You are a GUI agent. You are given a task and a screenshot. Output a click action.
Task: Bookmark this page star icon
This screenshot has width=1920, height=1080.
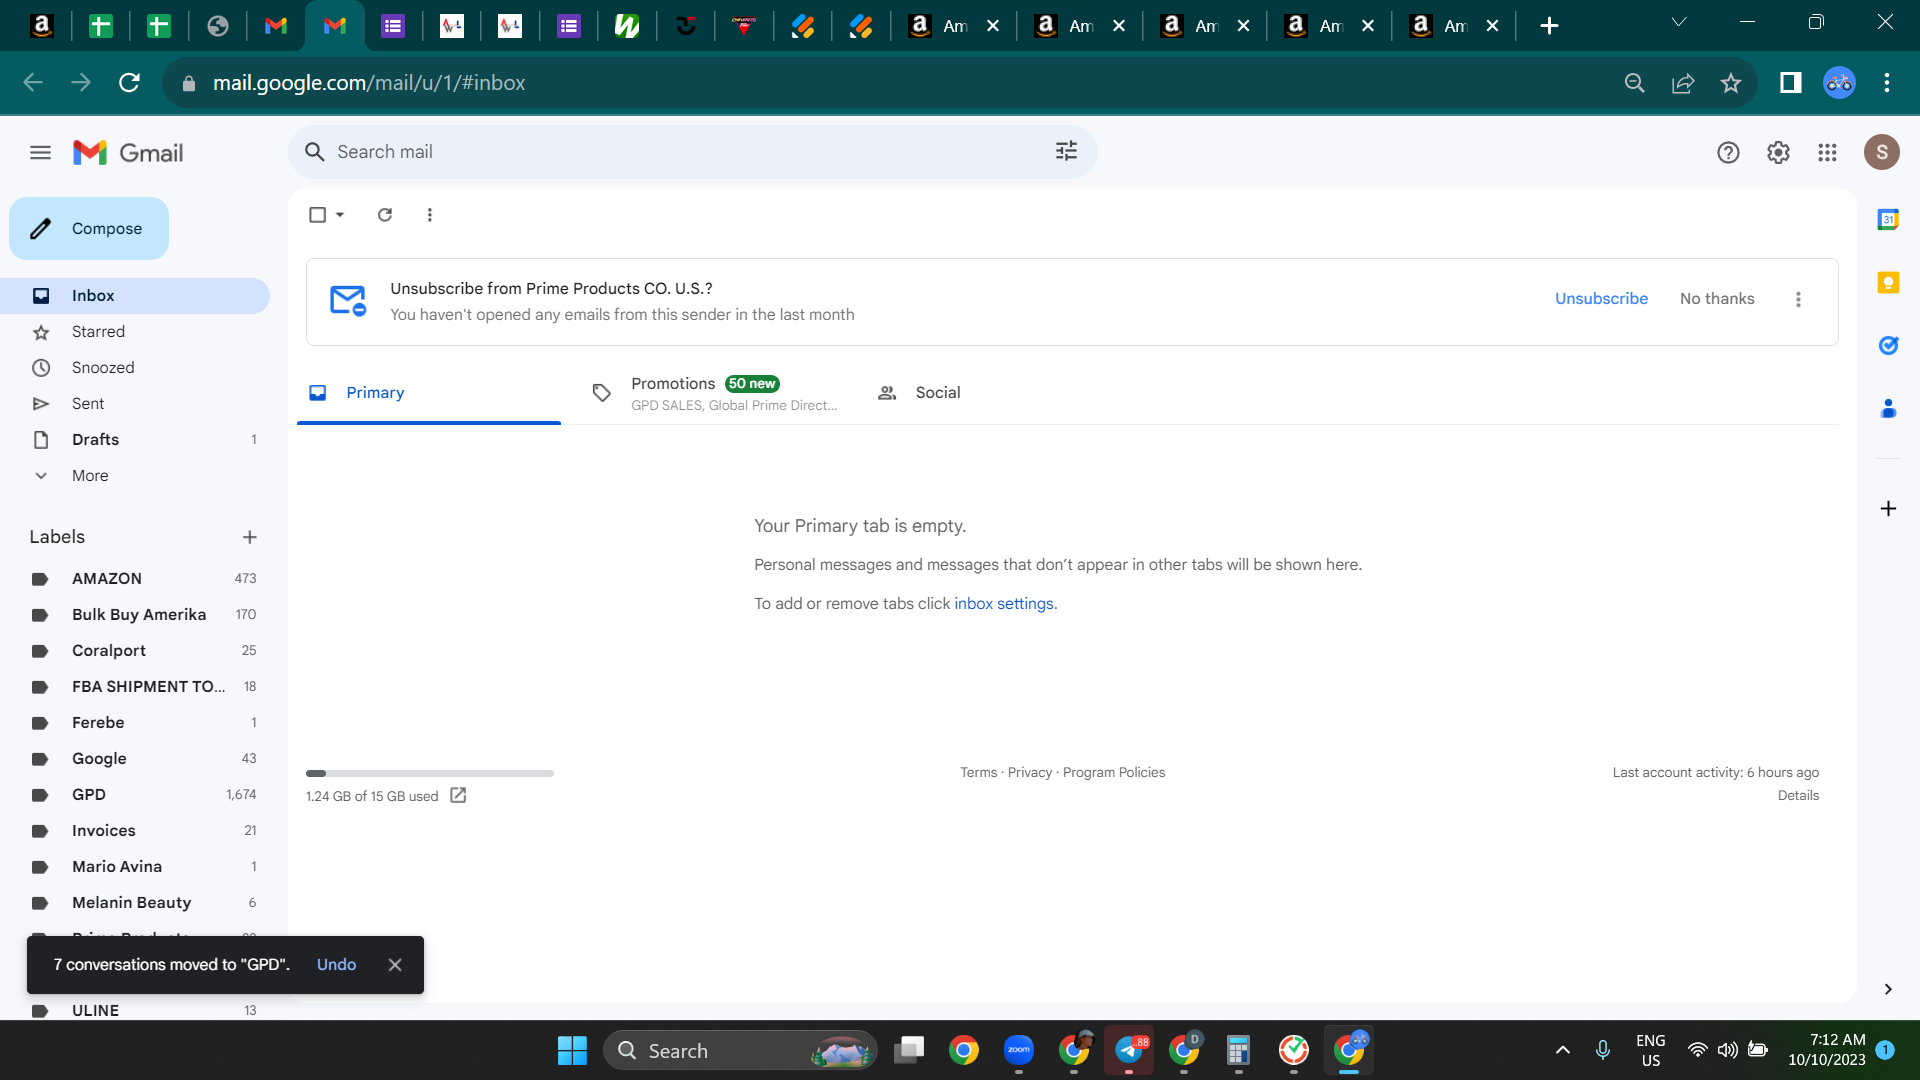(x=1731, y=83)
